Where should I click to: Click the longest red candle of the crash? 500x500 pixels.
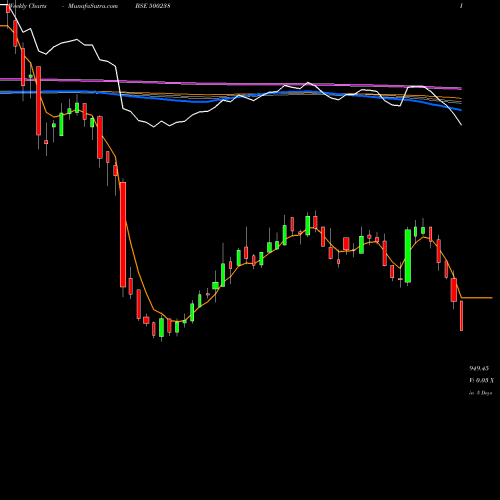coord(123,234)
